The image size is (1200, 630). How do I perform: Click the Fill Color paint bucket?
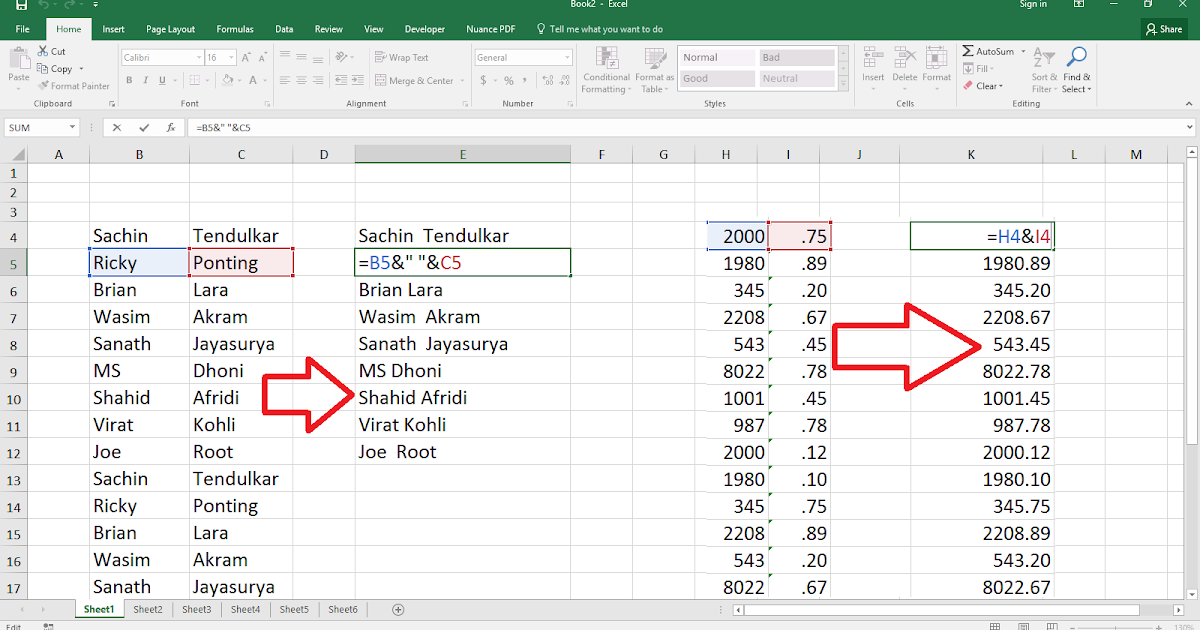[227, 80]
